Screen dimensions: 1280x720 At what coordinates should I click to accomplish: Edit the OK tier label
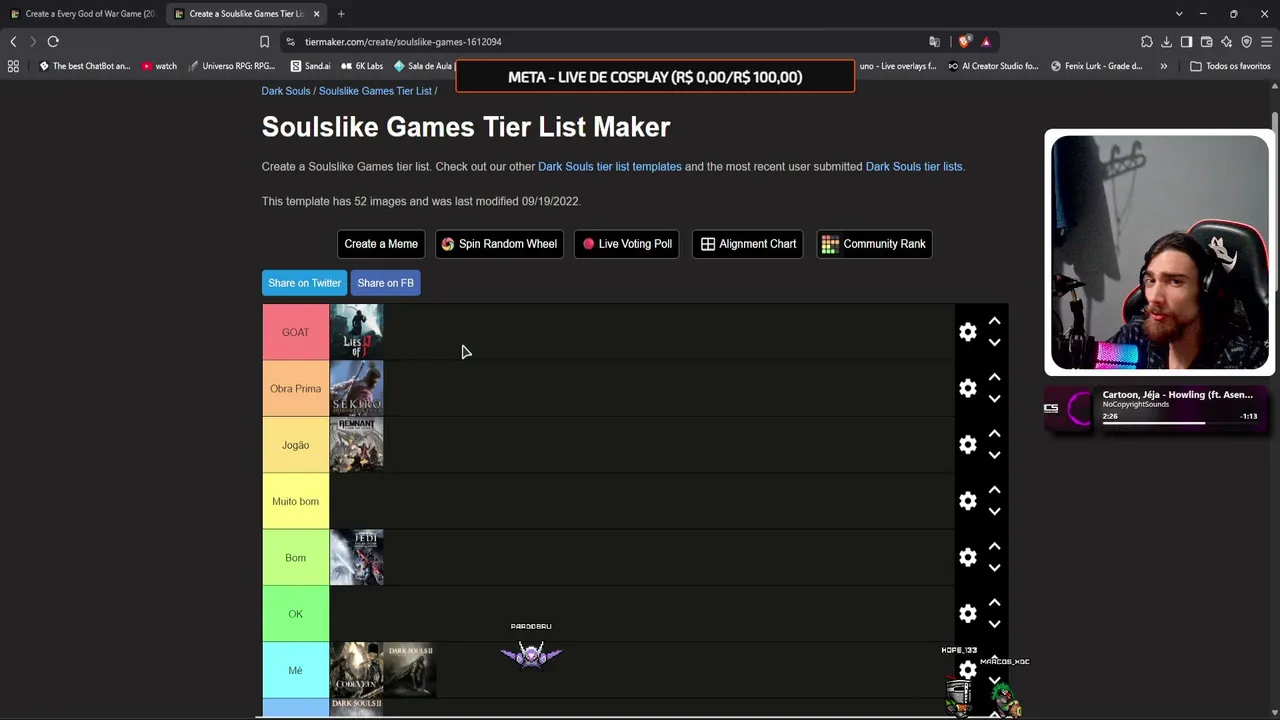coord(295,614)
